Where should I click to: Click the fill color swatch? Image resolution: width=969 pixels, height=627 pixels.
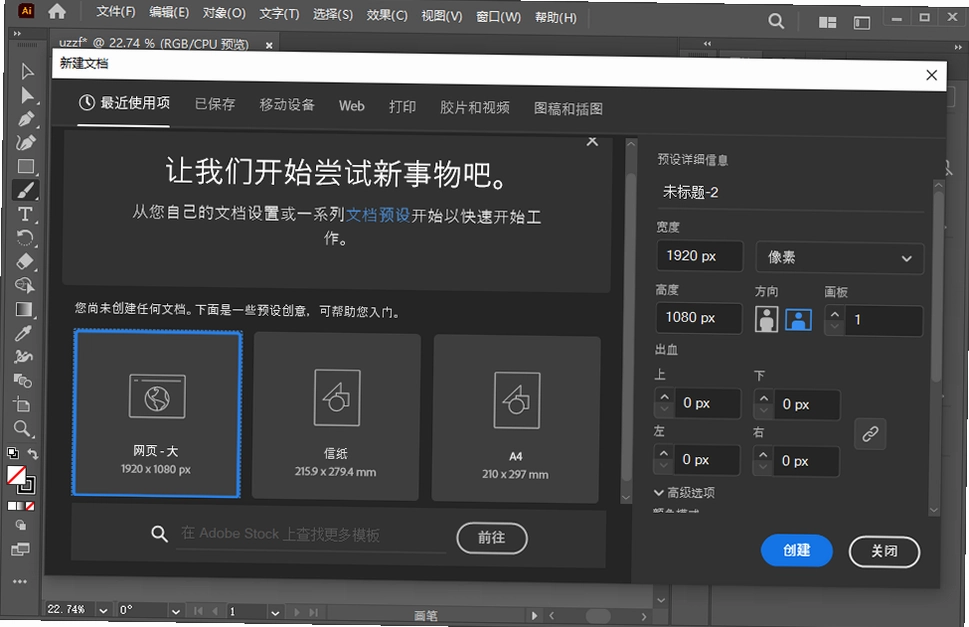15,476
